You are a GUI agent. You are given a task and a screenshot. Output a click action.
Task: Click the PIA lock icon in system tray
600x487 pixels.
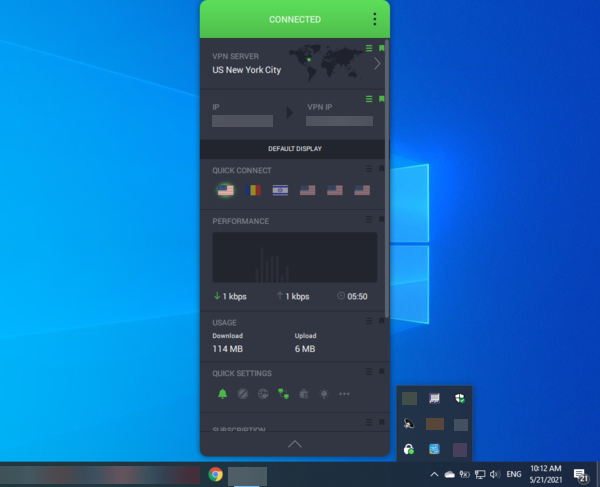[410, 450]
